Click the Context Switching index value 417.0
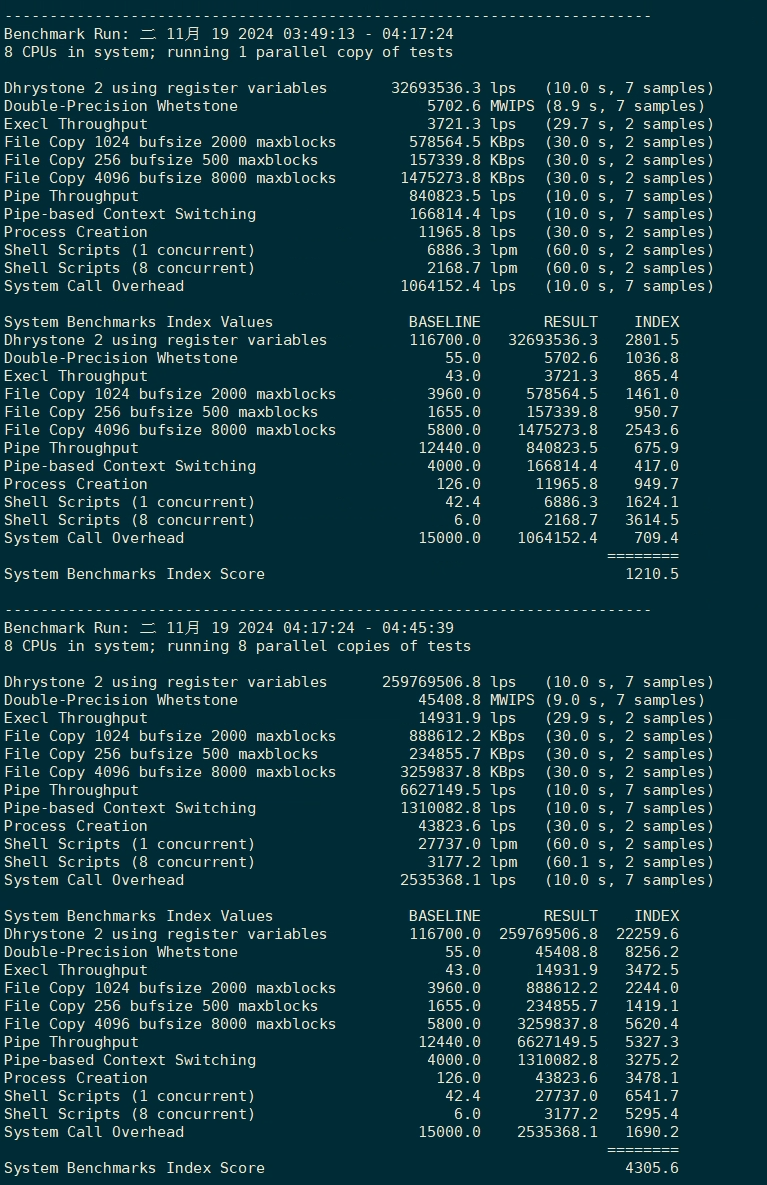 (x=656, y=466)
